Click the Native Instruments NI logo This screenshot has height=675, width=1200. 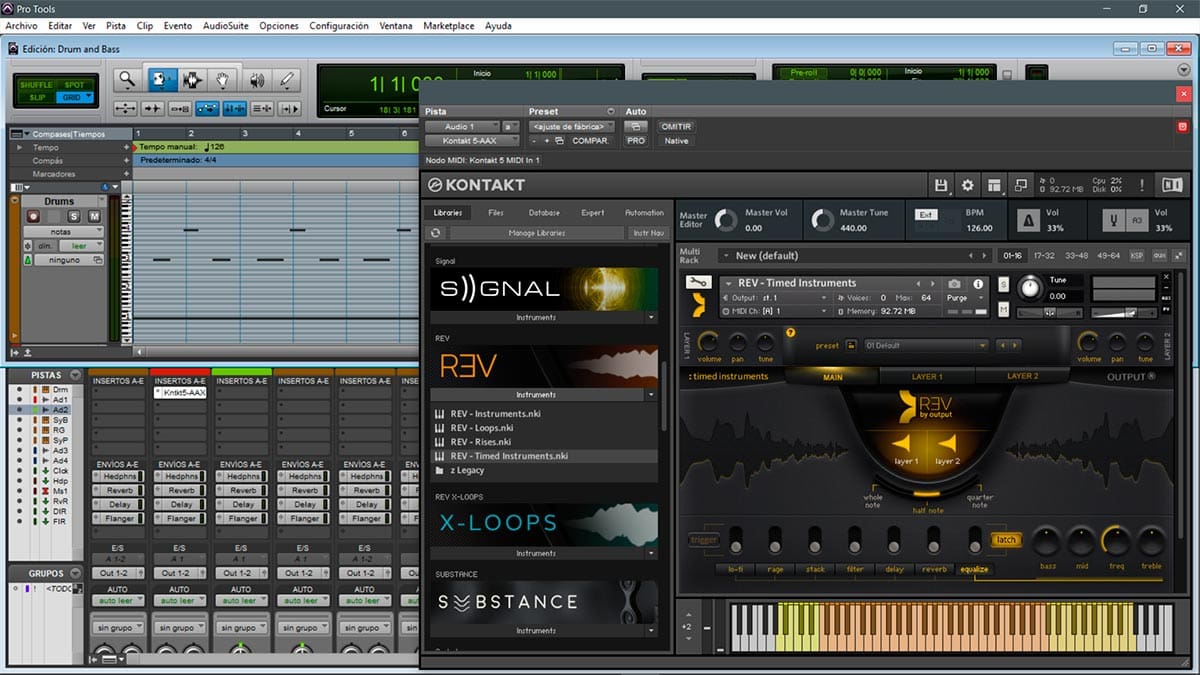[x=1172, y=185]
